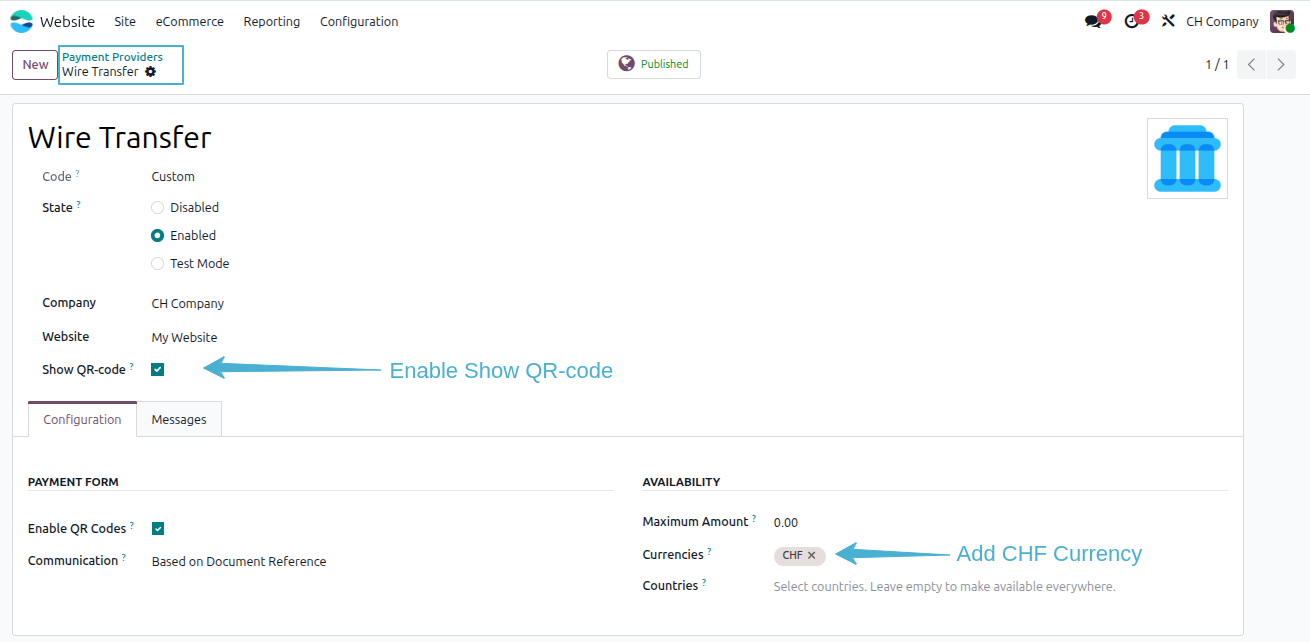
Task: Click the help mark next to Maximum Amount
Action: 754,518
